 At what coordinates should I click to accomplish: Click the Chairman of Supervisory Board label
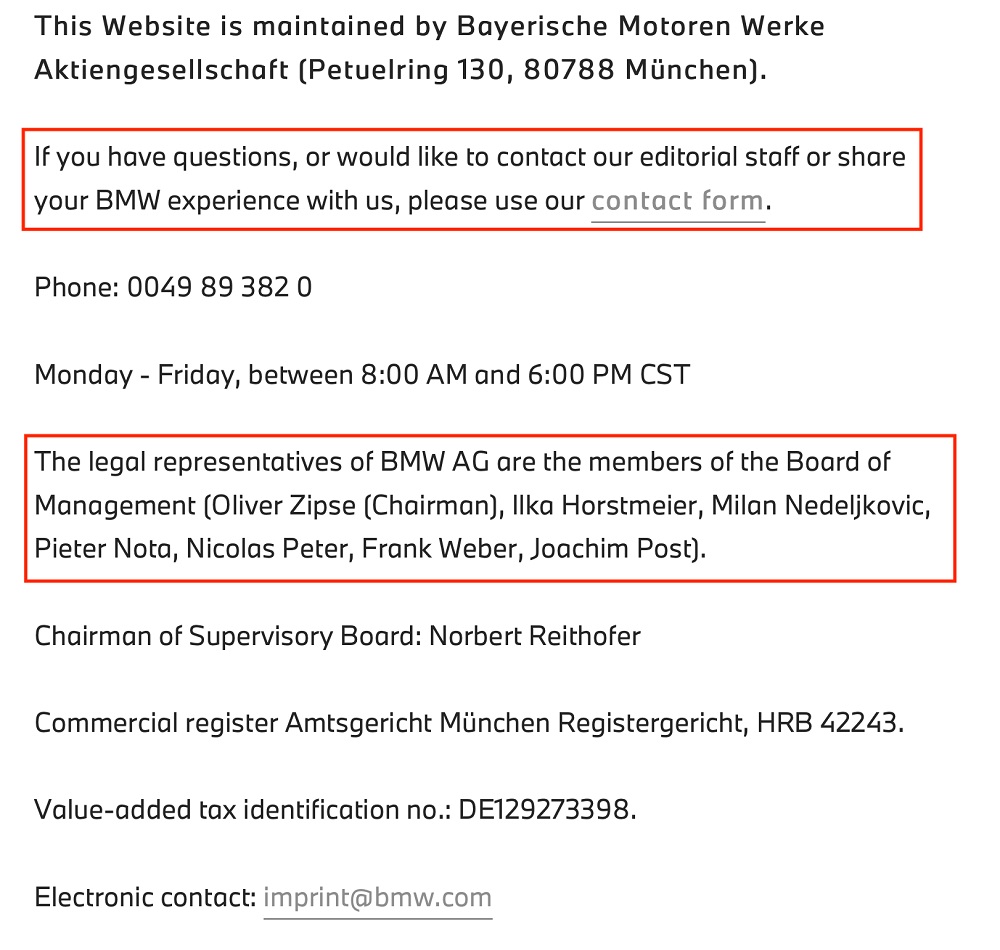[x=228, y=636]
